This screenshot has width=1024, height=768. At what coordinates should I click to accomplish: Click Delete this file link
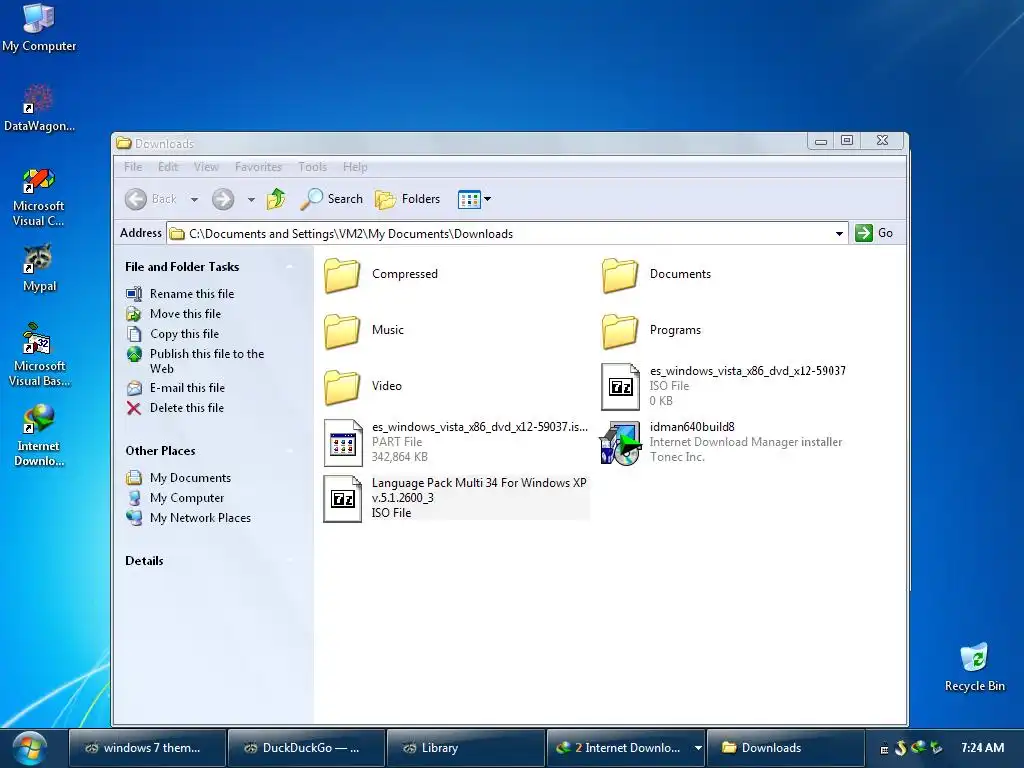(187, 408)
